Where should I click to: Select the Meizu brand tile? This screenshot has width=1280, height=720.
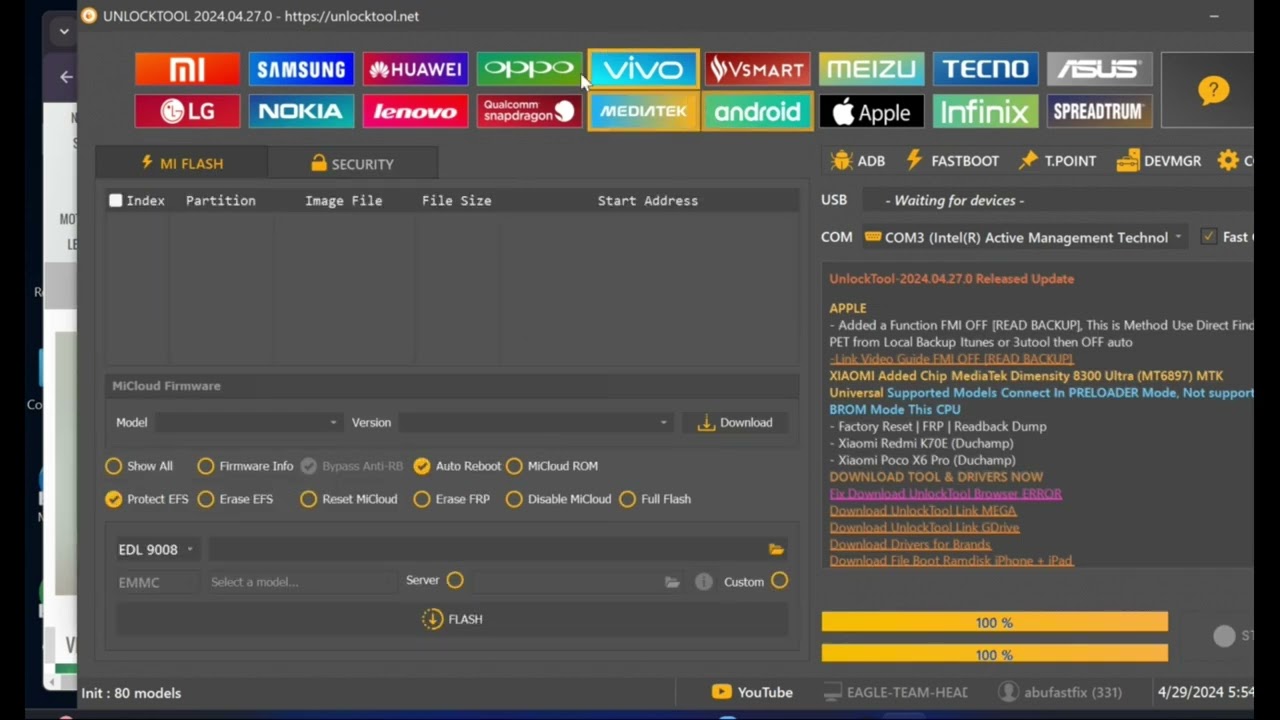point(871,69)
